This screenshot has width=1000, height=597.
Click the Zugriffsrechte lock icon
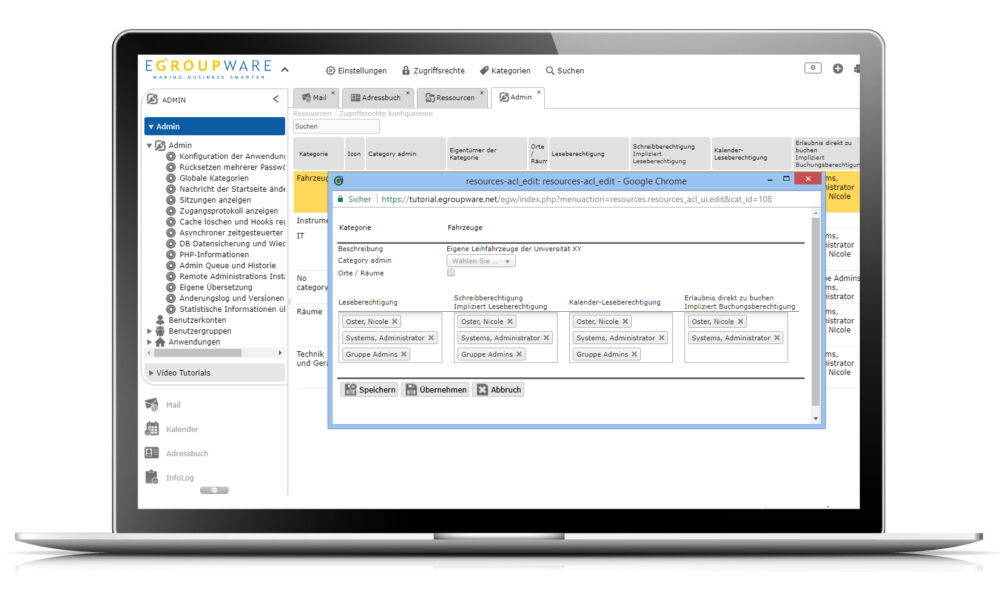406,71
